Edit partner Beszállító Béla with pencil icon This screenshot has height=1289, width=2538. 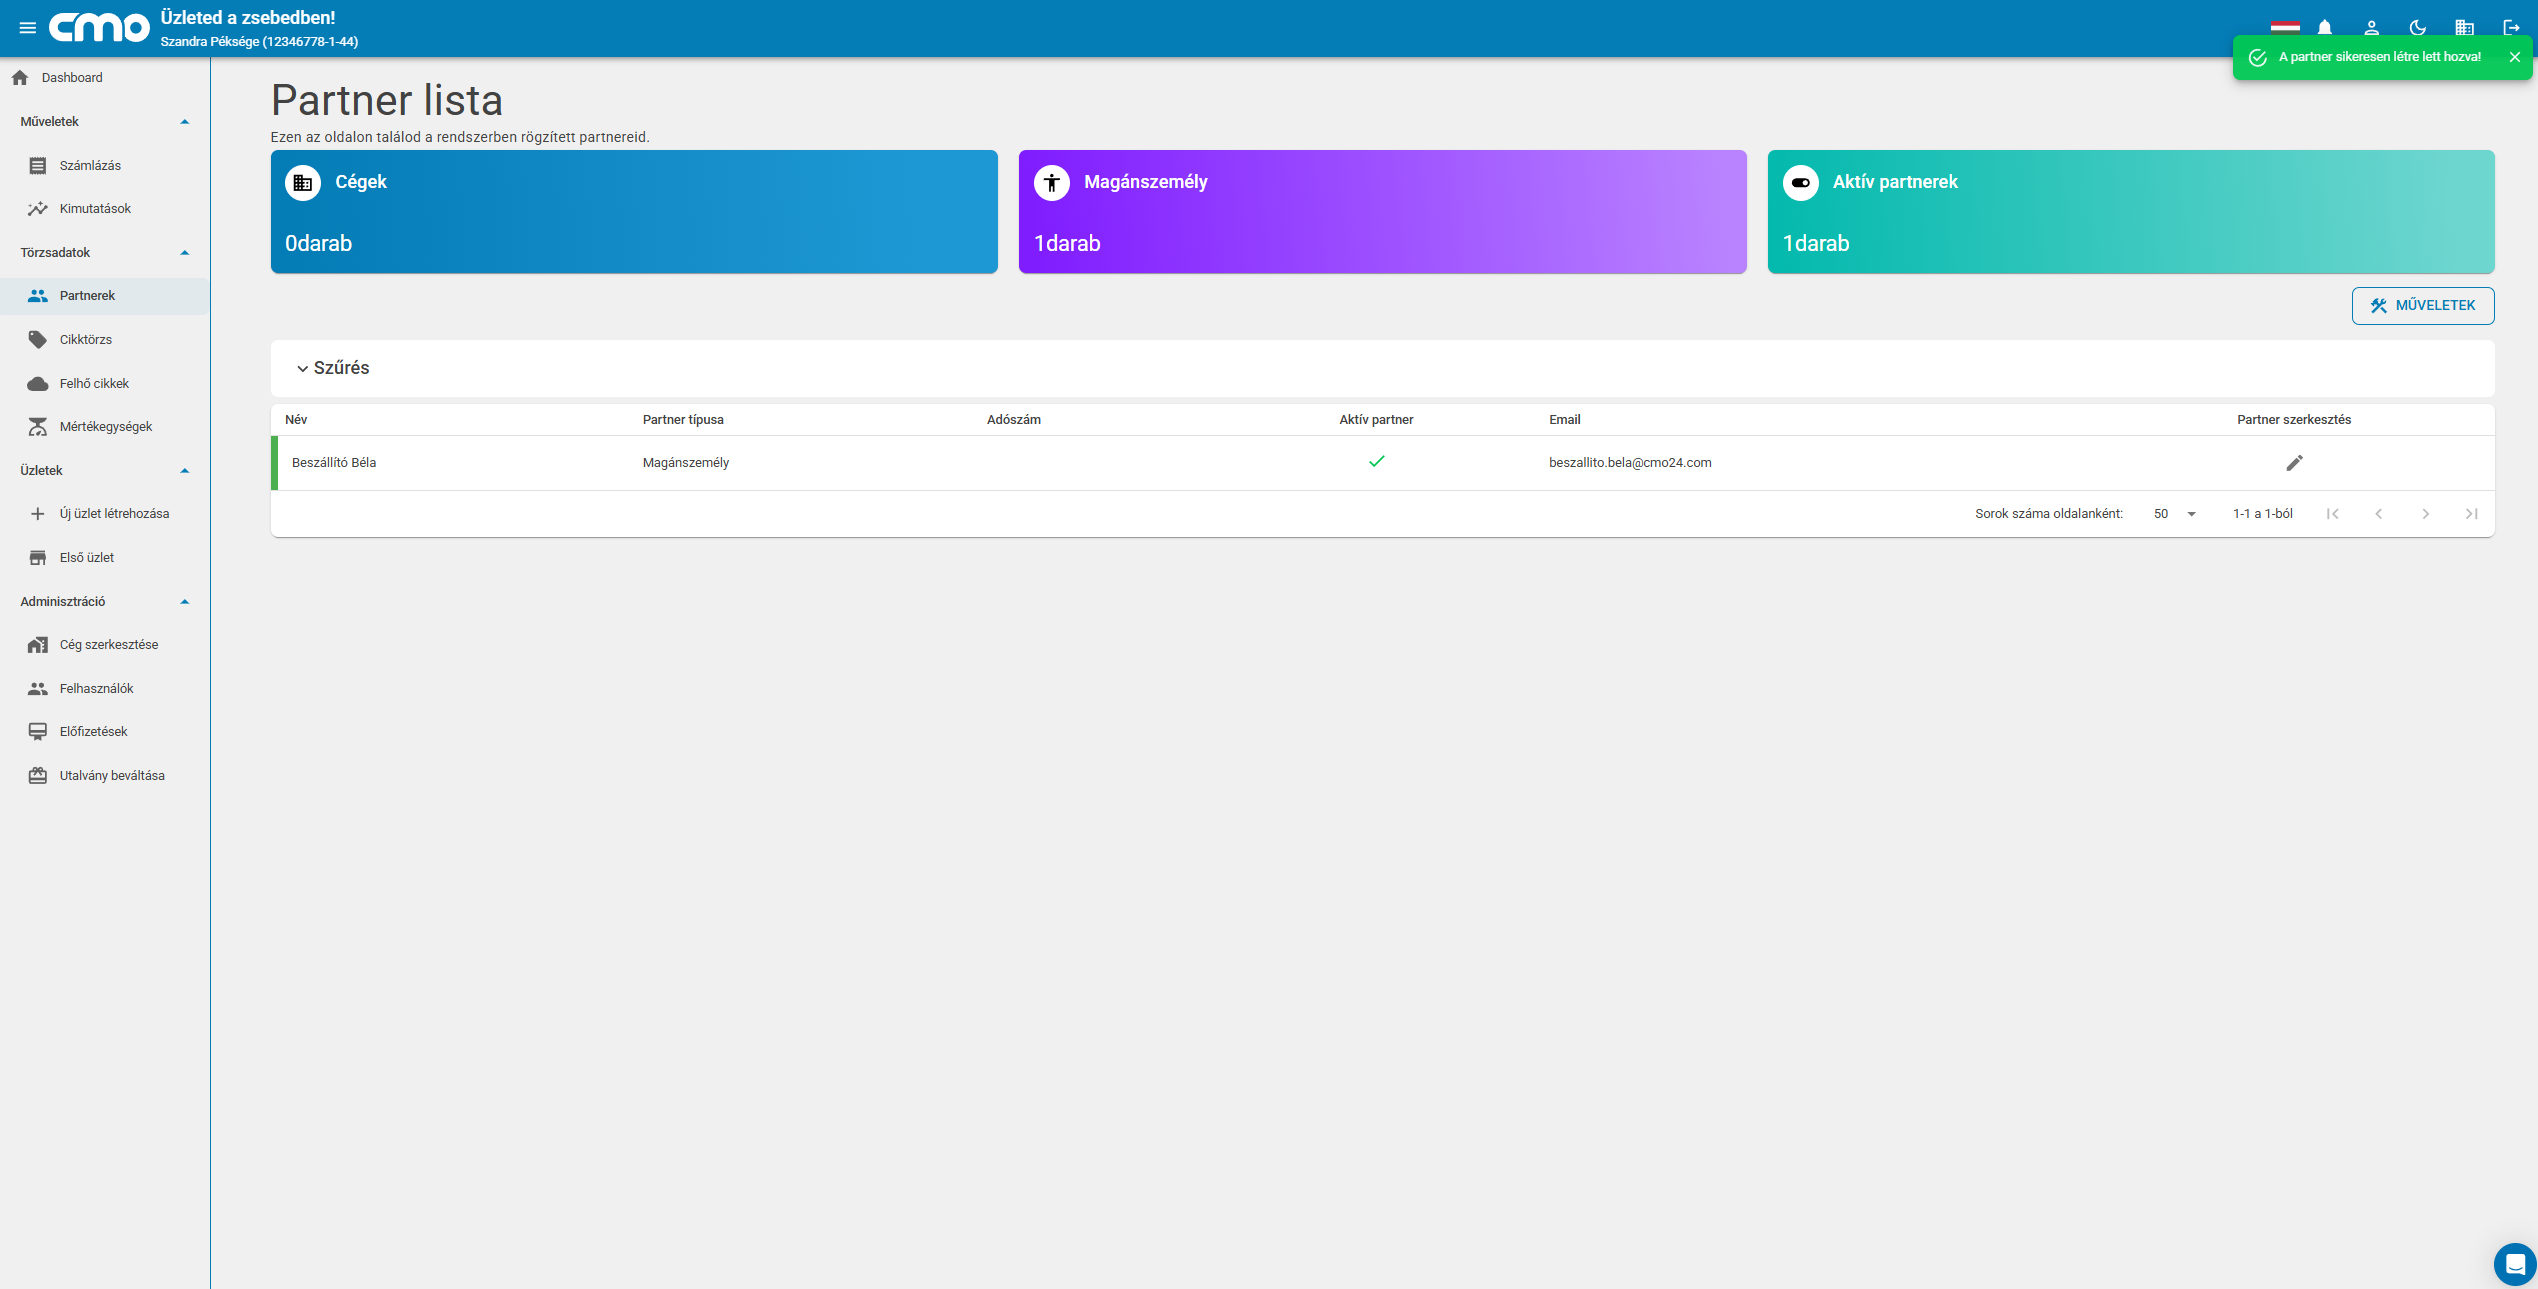pos(2294,463)
